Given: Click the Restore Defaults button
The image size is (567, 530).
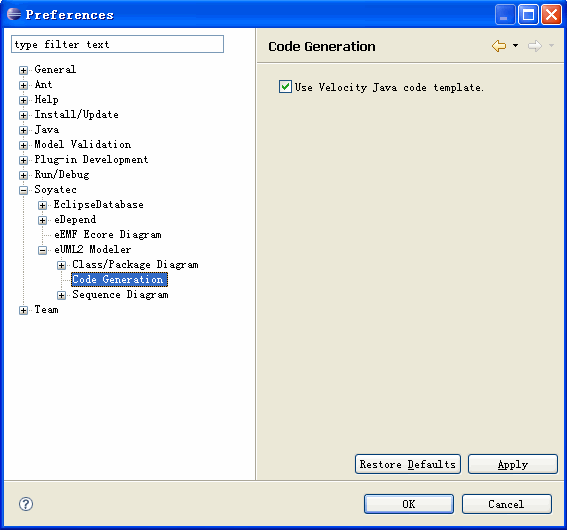Looking at the screenshot, I should coord(408,464).
